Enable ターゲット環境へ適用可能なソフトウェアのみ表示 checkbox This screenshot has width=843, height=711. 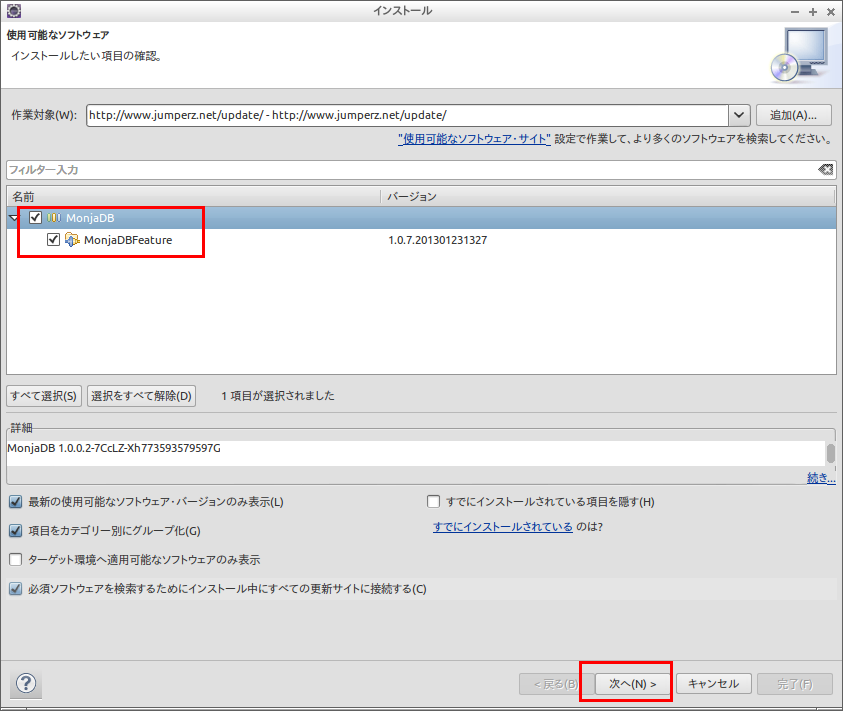point(16,560)
